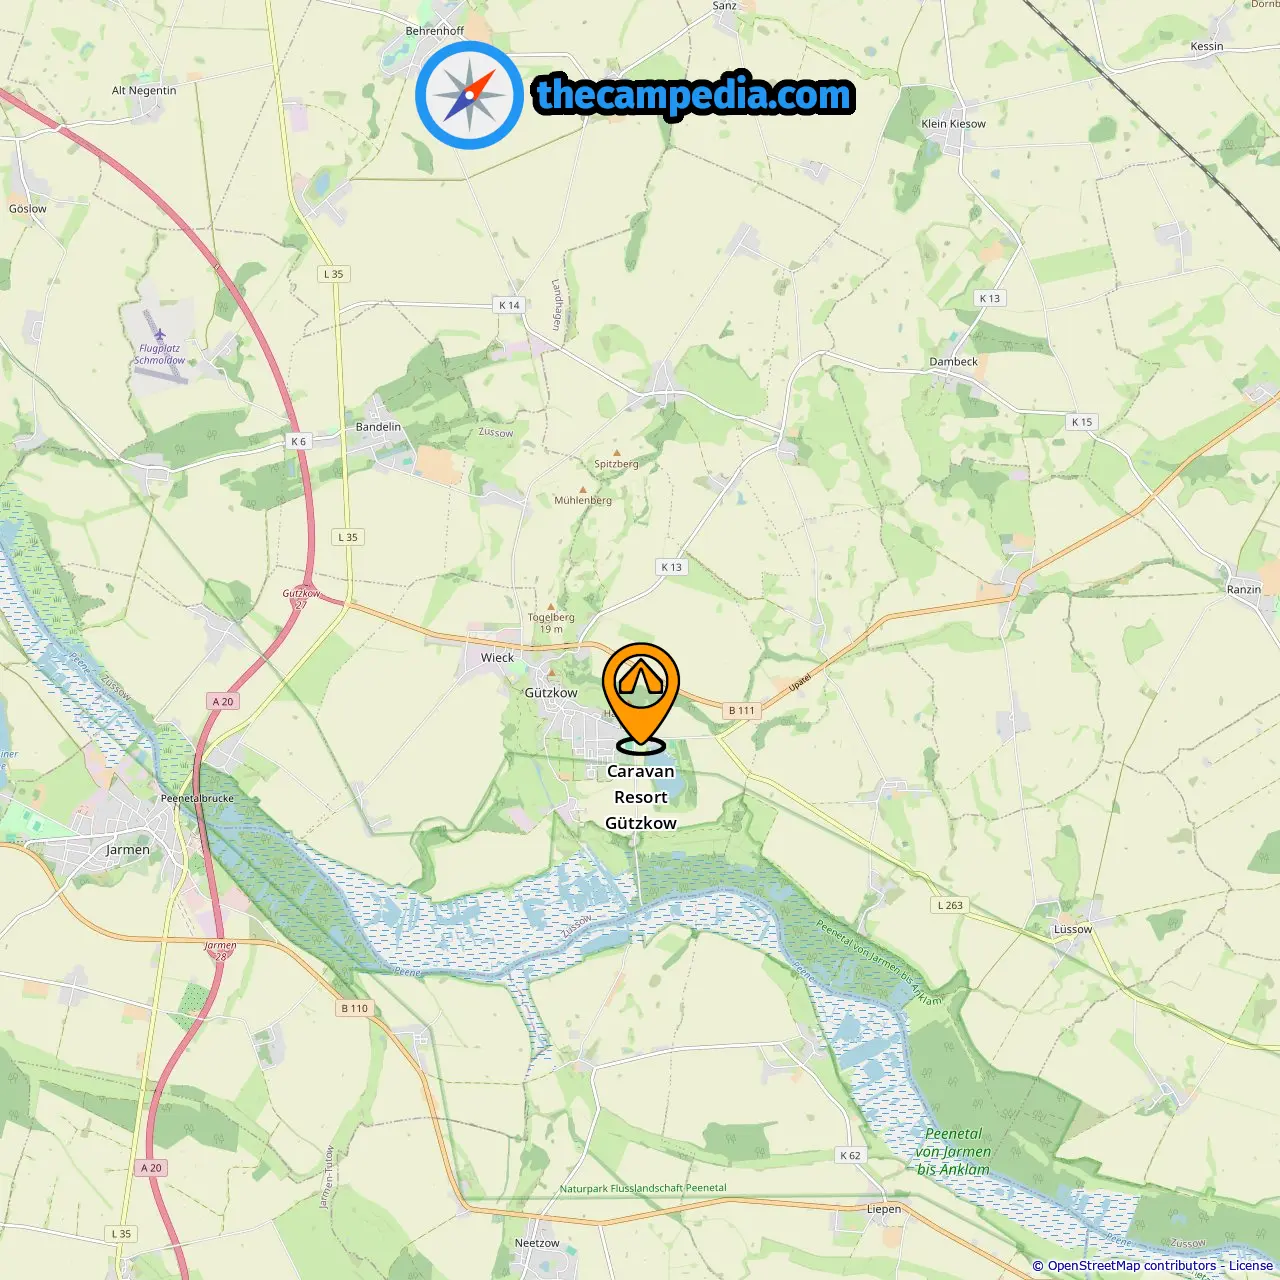Click the L 263 road shield
Viewport: 1280px width, 1280px height.
pyautogui.click(x=950, y=905)
